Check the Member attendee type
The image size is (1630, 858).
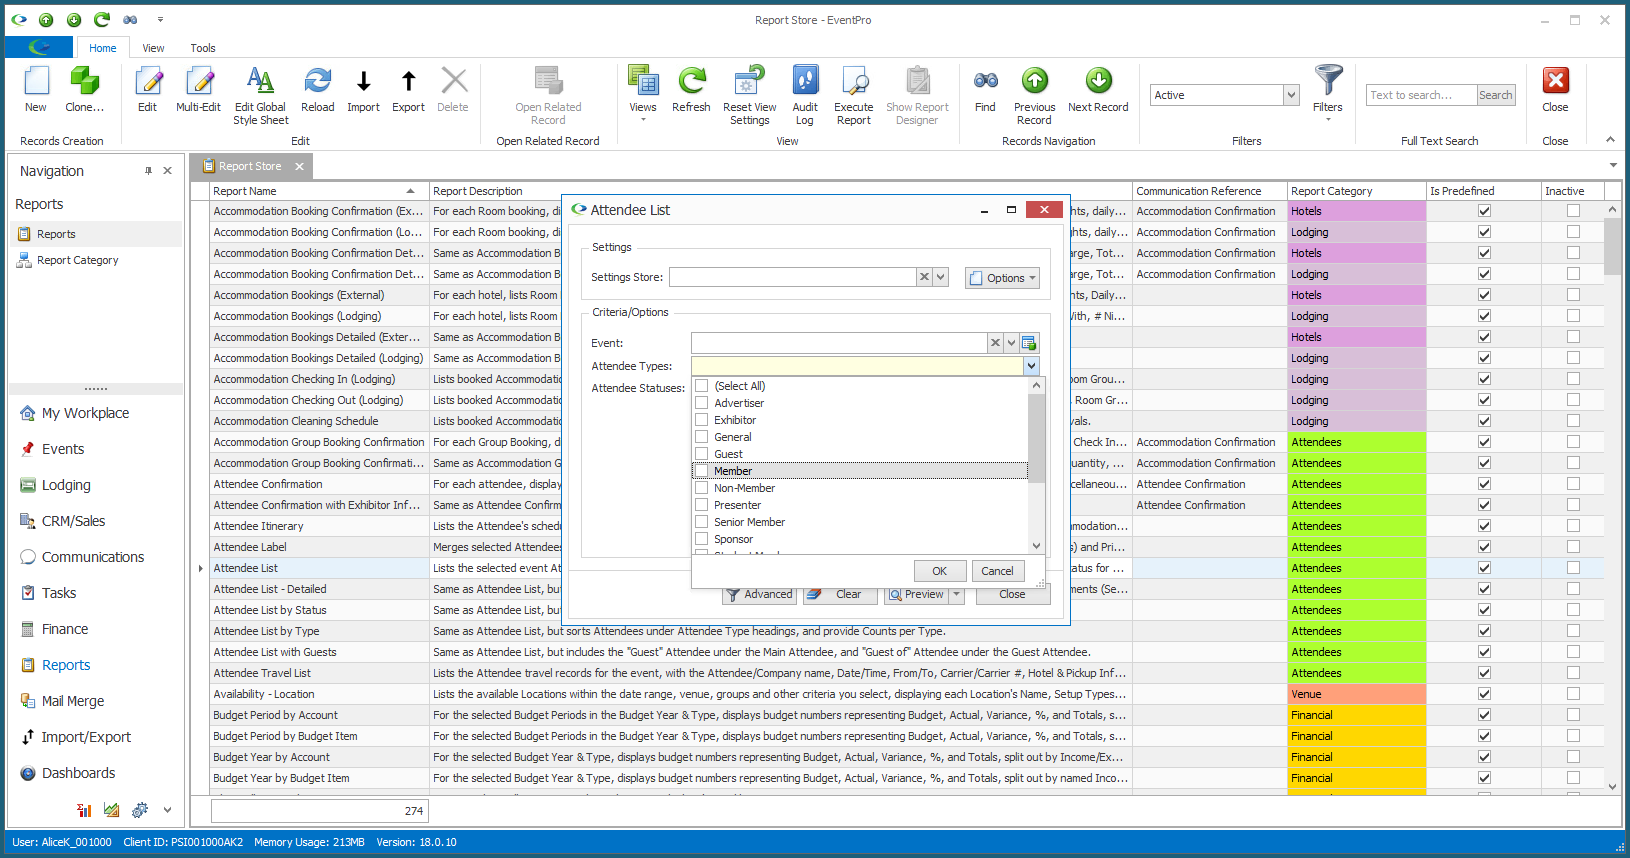coord(702,471)
